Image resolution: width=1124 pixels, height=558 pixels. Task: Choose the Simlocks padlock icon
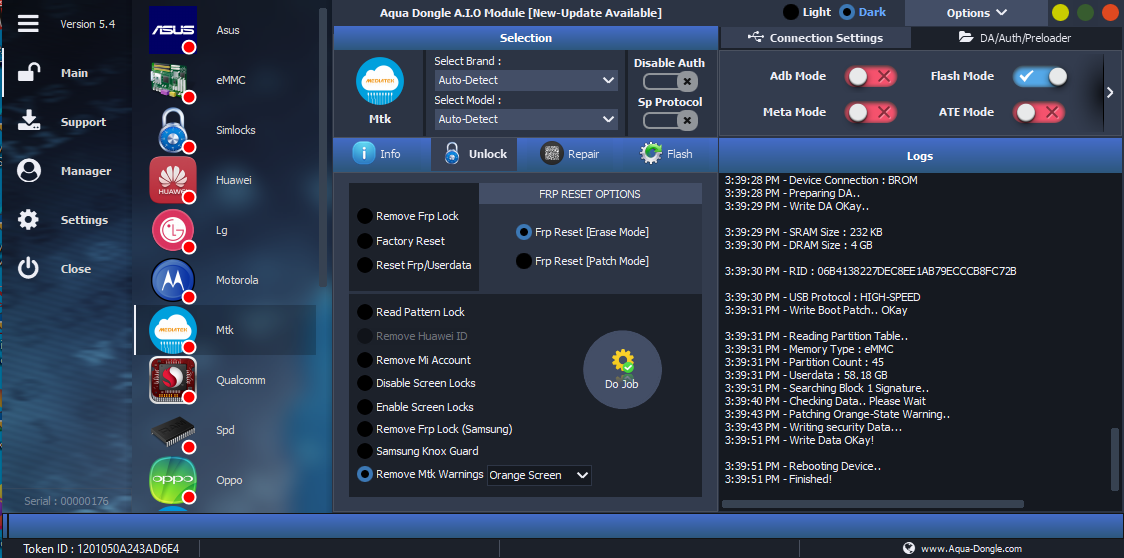(173, 130)
